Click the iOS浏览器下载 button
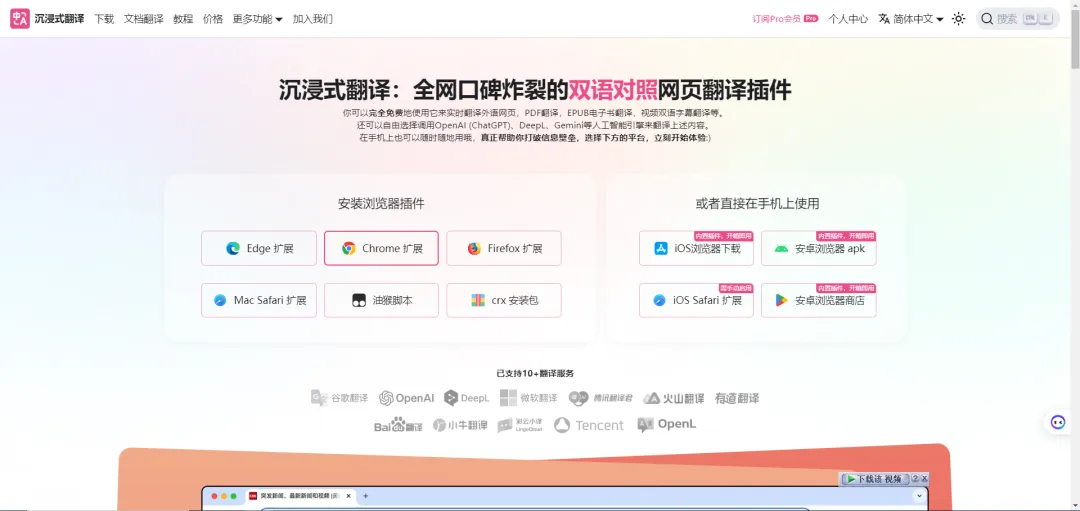Image resolution: width=1080 pixels, height=511 pixels. pyautogui.click(x=696, y=249)
